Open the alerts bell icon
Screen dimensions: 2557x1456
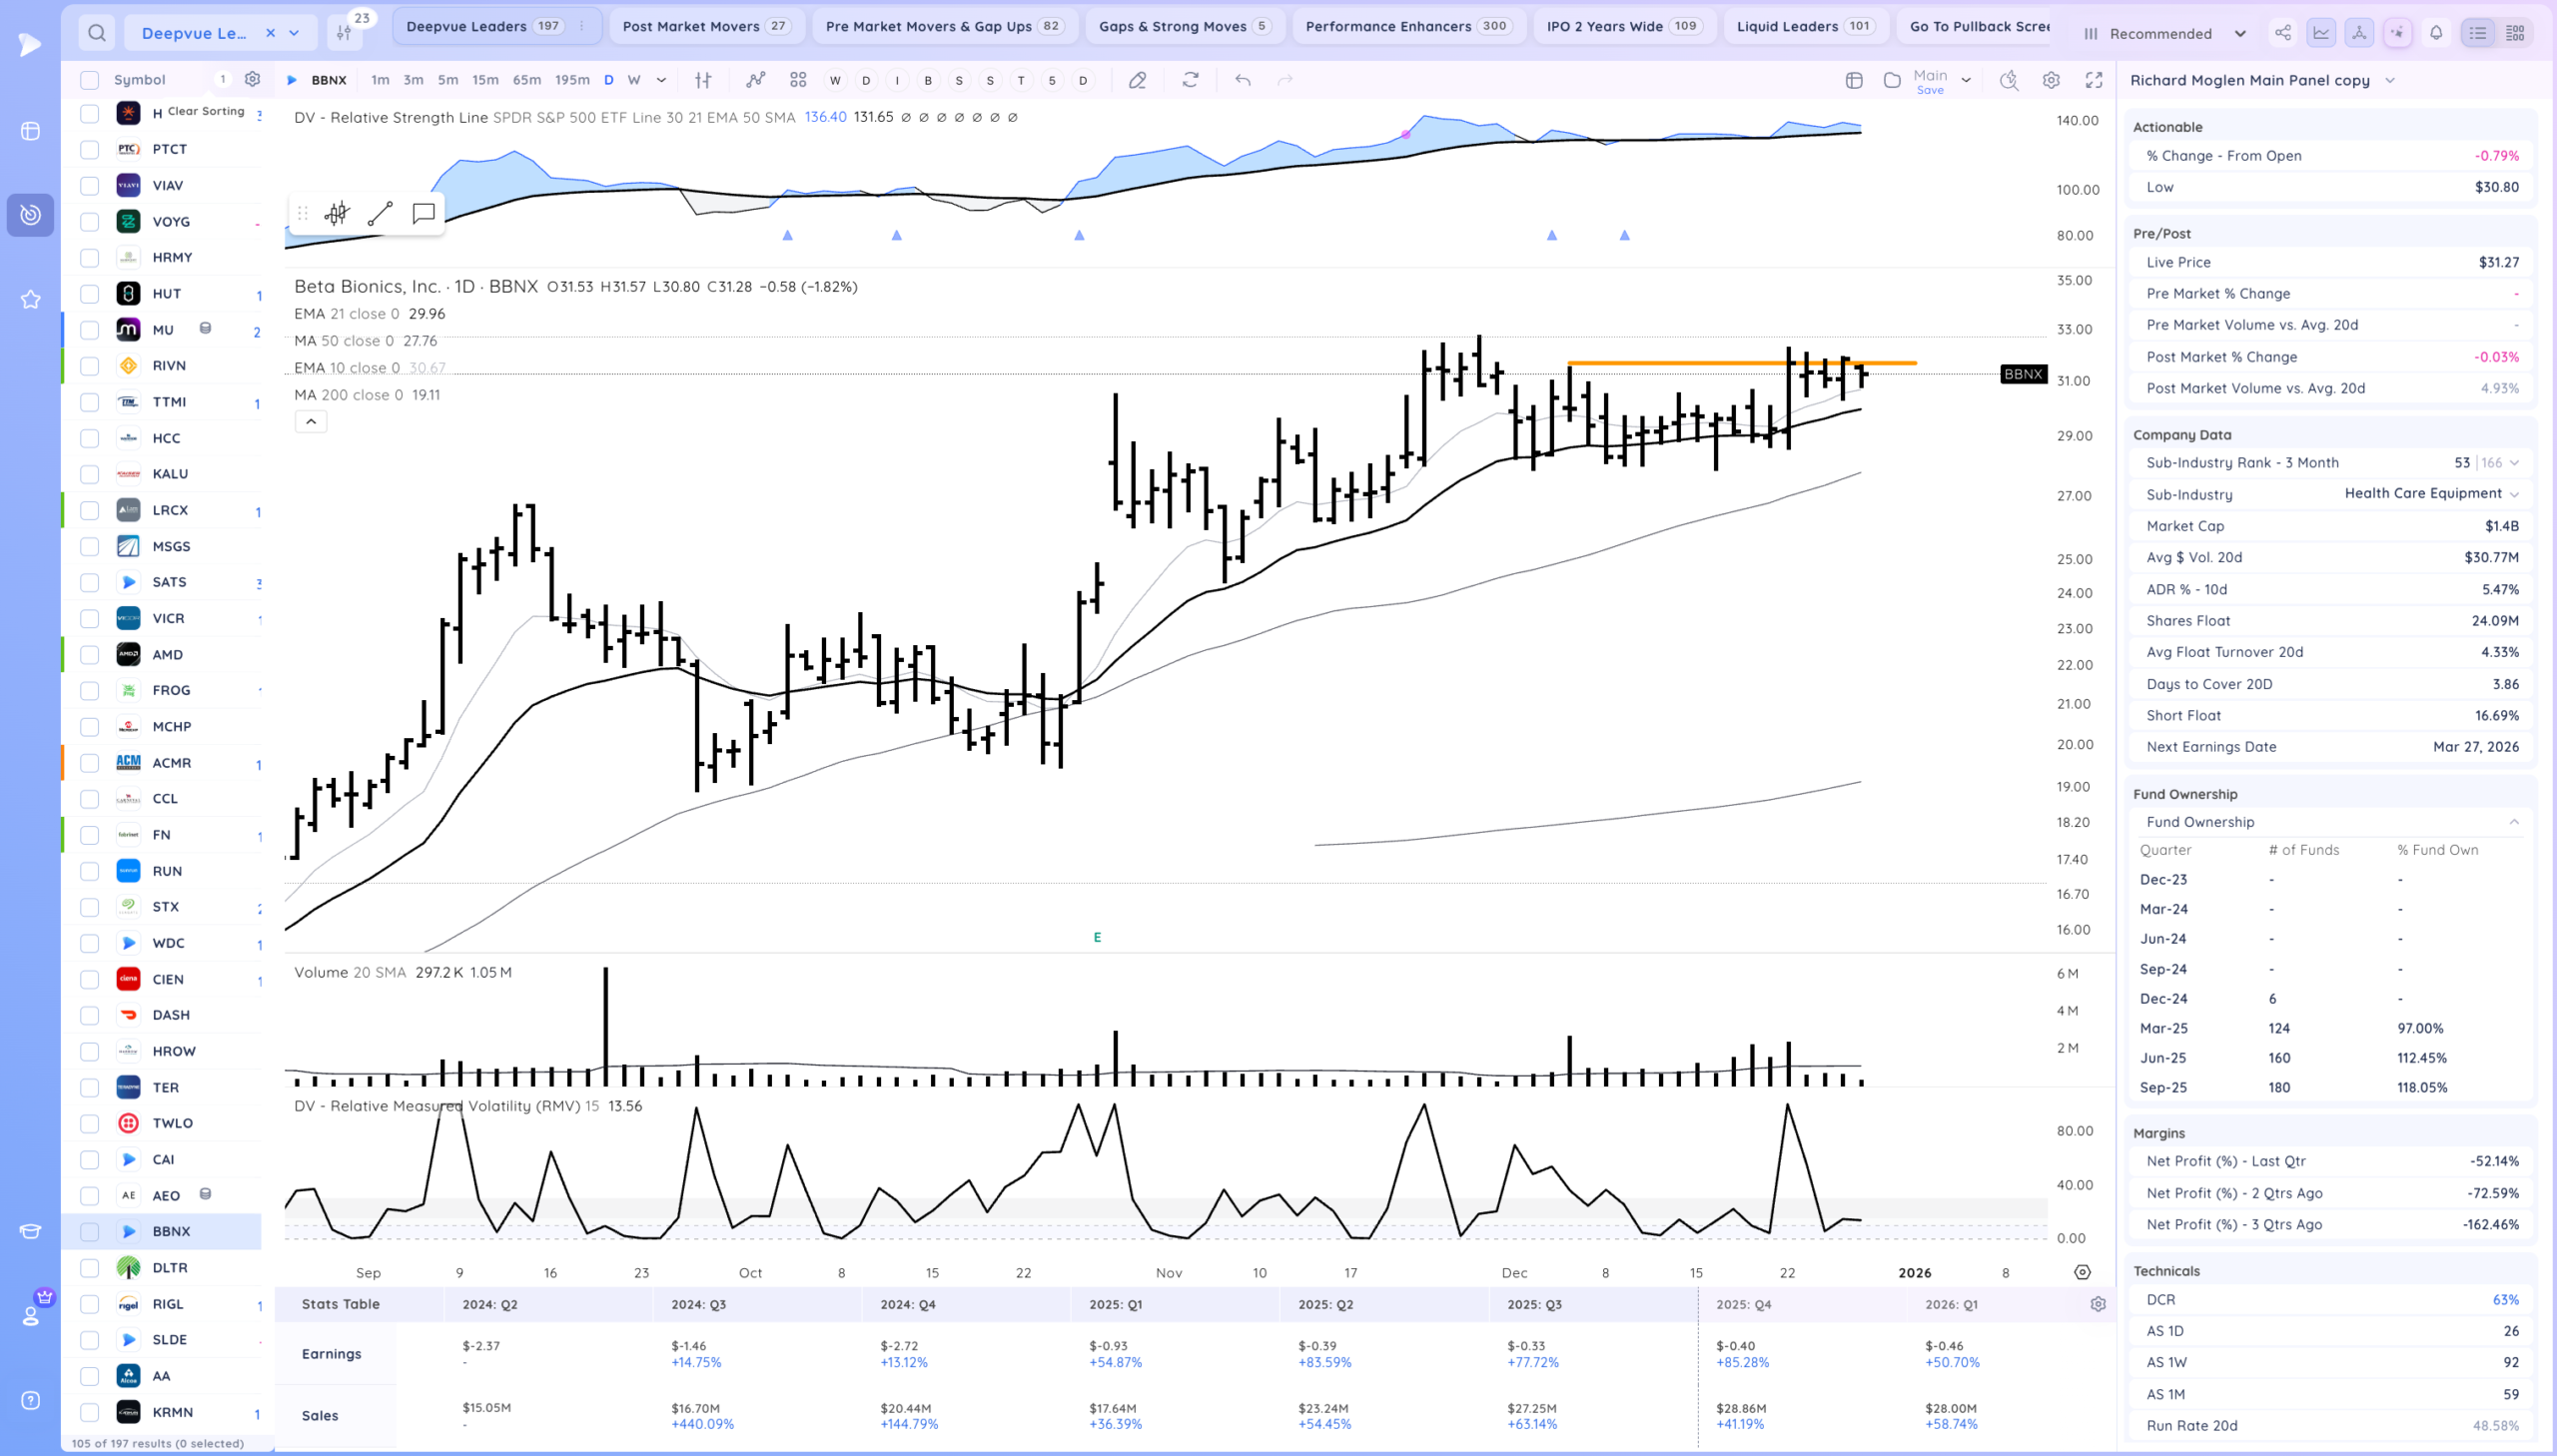pos(2436,33)
